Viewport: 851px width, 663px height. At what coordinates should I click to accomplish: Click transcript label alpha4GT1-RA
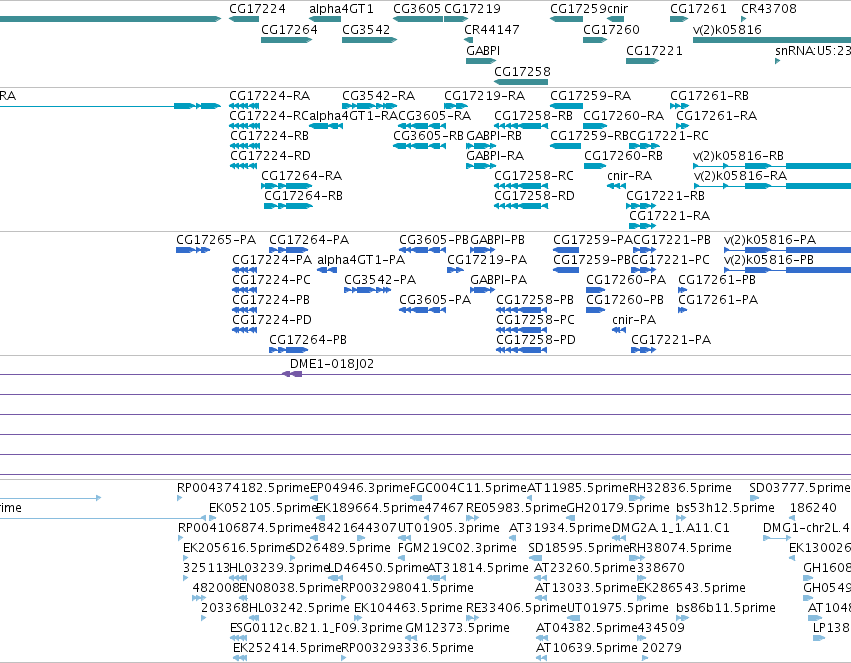(353, 116)
